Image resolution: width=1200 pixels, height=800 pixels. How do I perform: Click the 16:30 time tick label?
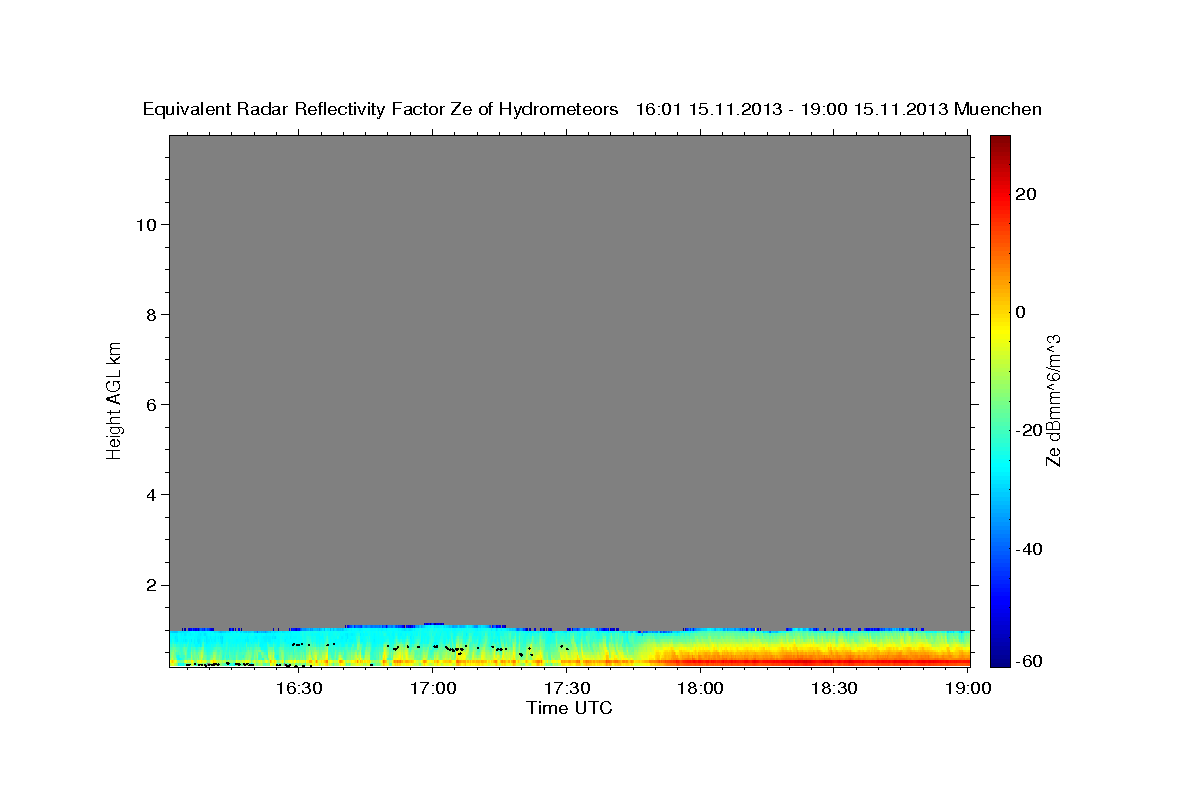[x=299, y=688]
